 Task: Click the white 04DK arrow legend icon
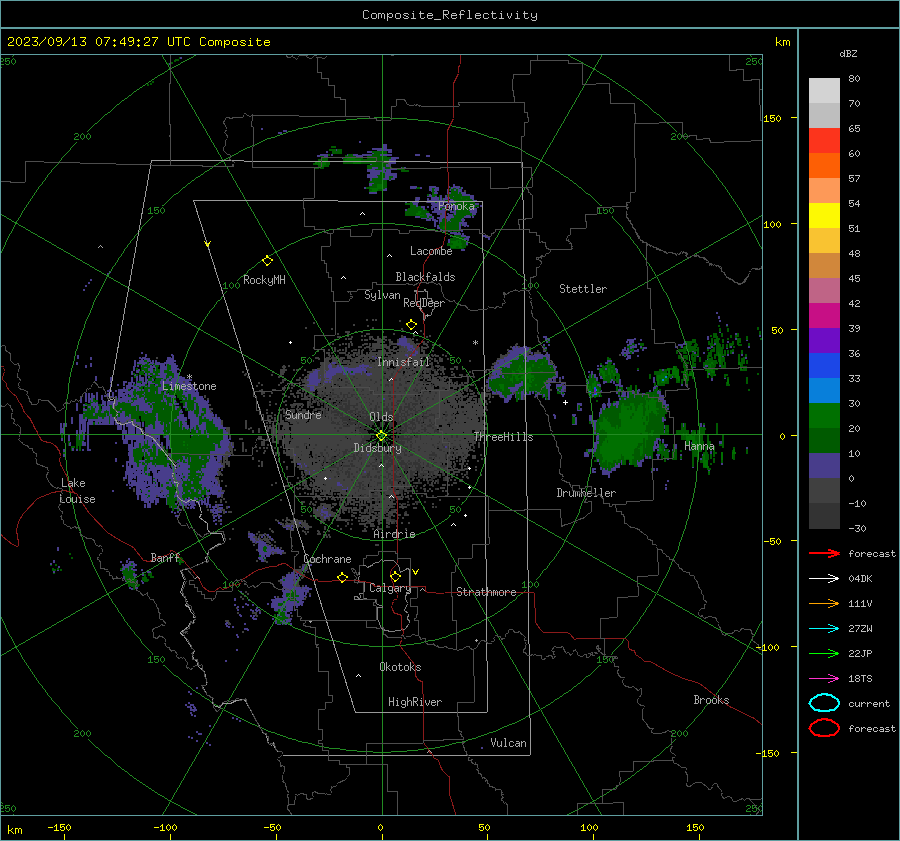point(824,578)
